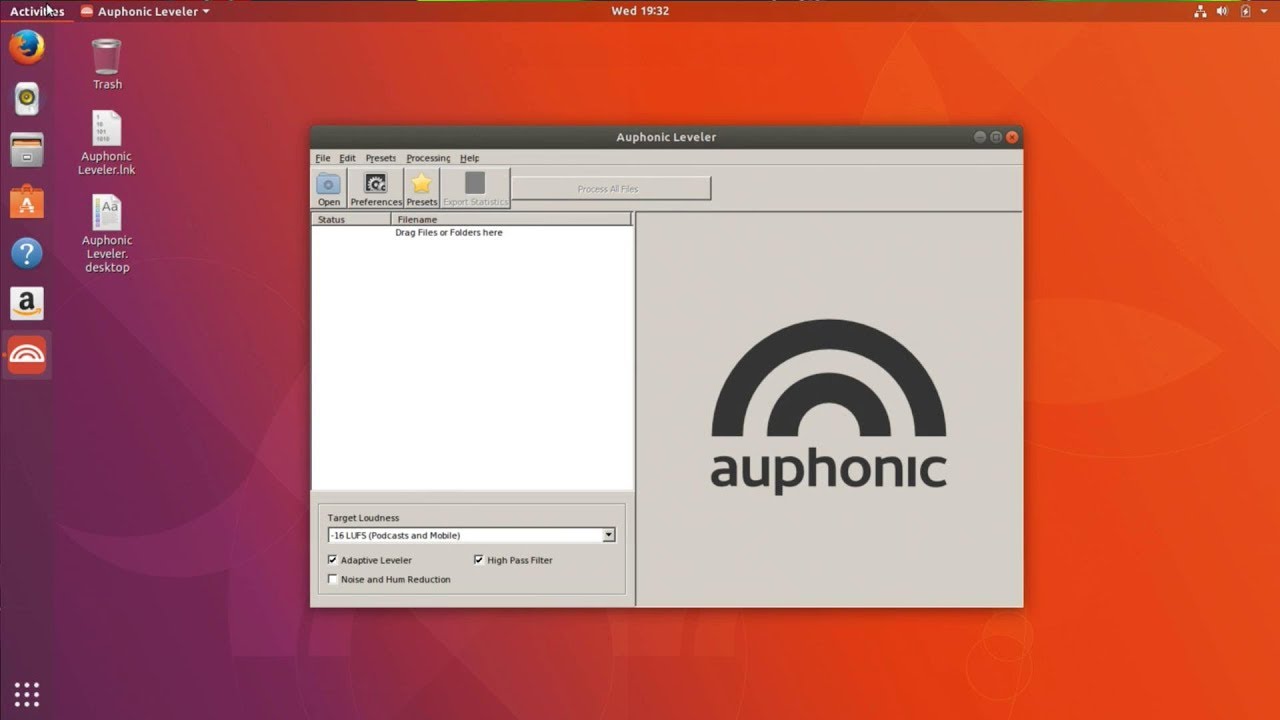Screen dimensions: 1280x720
Task: Open the system menu arrow in top bar
Action: pos(1266,11)
